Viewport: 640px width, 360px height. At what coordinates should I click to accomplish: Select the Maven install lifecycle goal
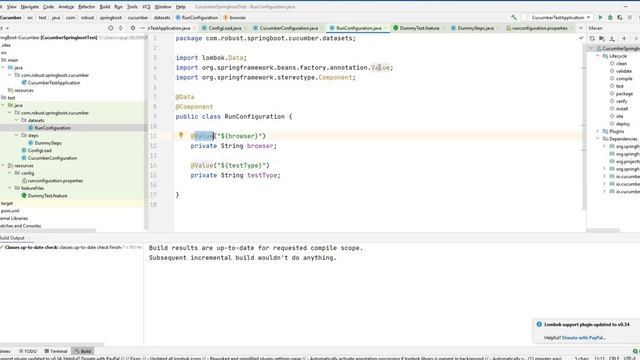point(622,109)
